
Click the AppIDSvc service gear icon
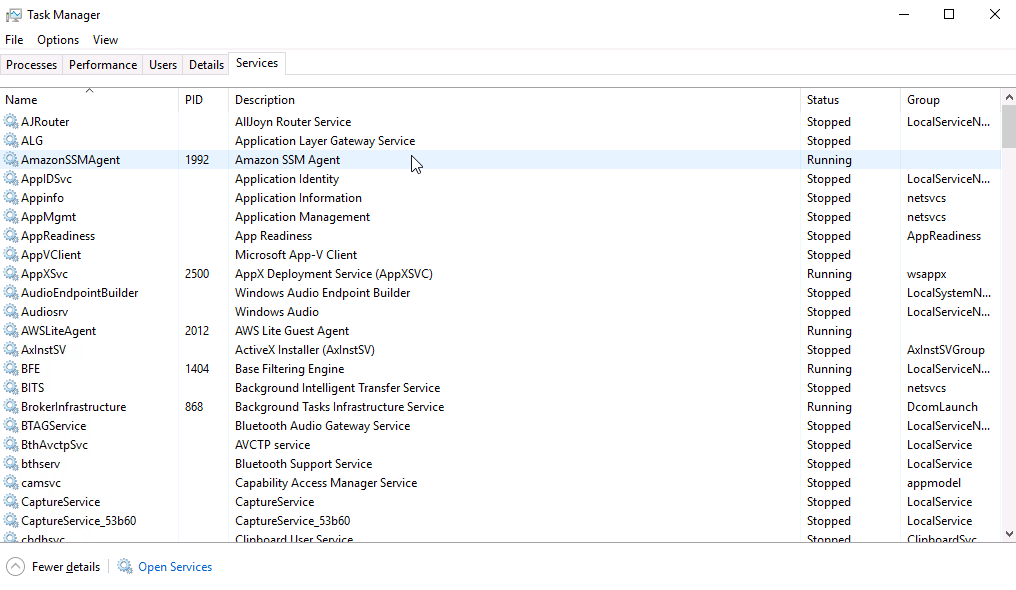11,179
